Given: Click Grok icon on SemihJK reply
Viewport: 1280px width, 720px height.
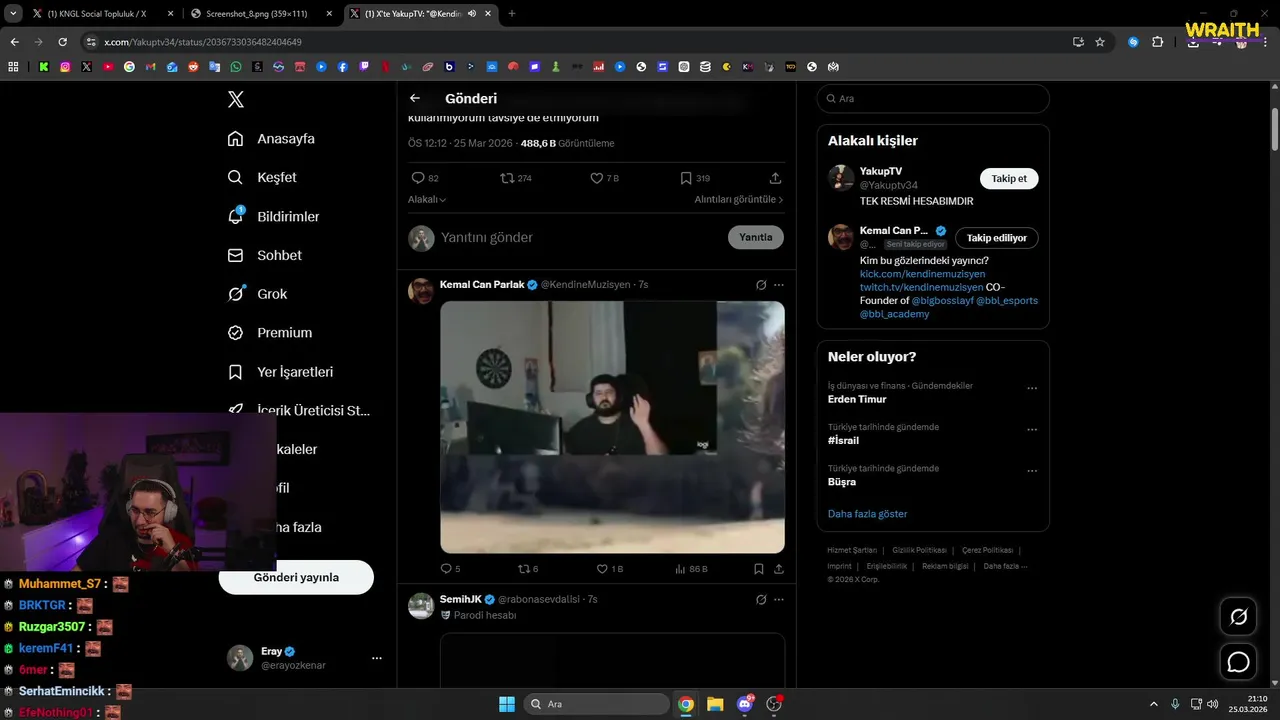Looking at the screenshot, I should 761,599.
